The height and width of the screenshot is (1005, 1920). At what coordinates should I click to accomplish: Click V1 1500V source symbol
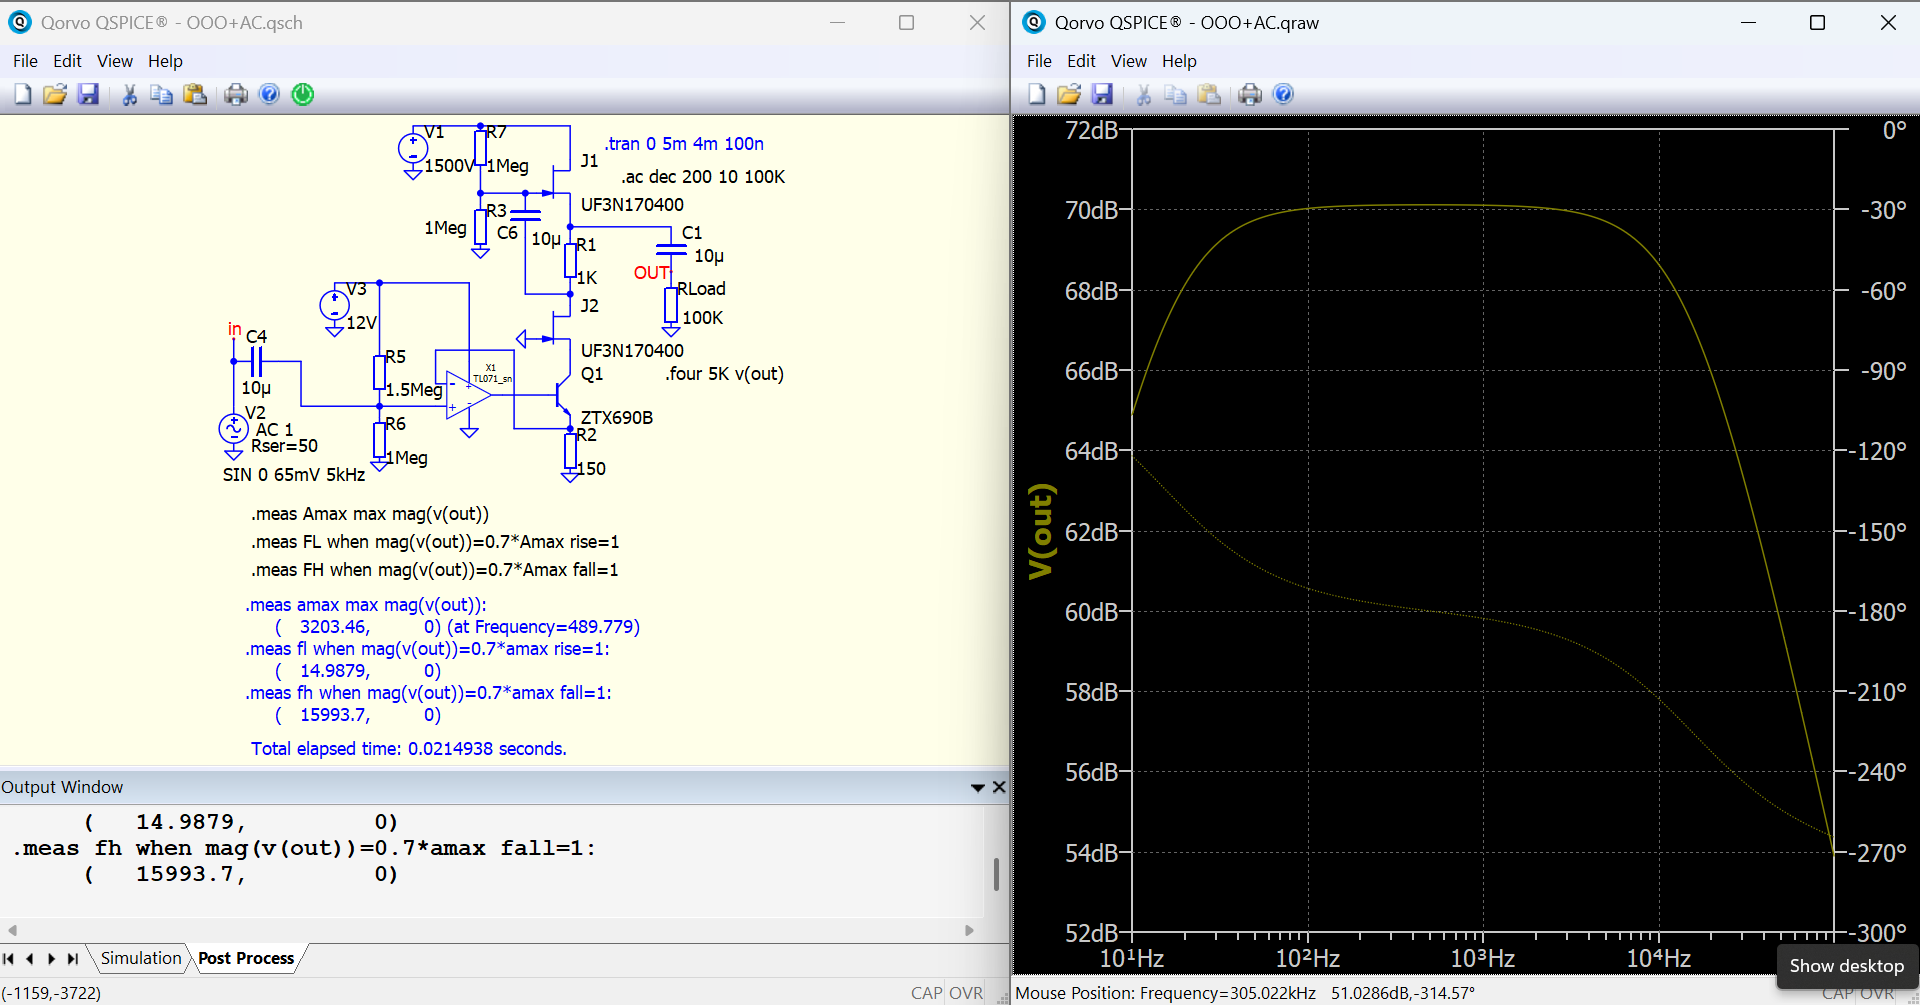tap(413, 150)
